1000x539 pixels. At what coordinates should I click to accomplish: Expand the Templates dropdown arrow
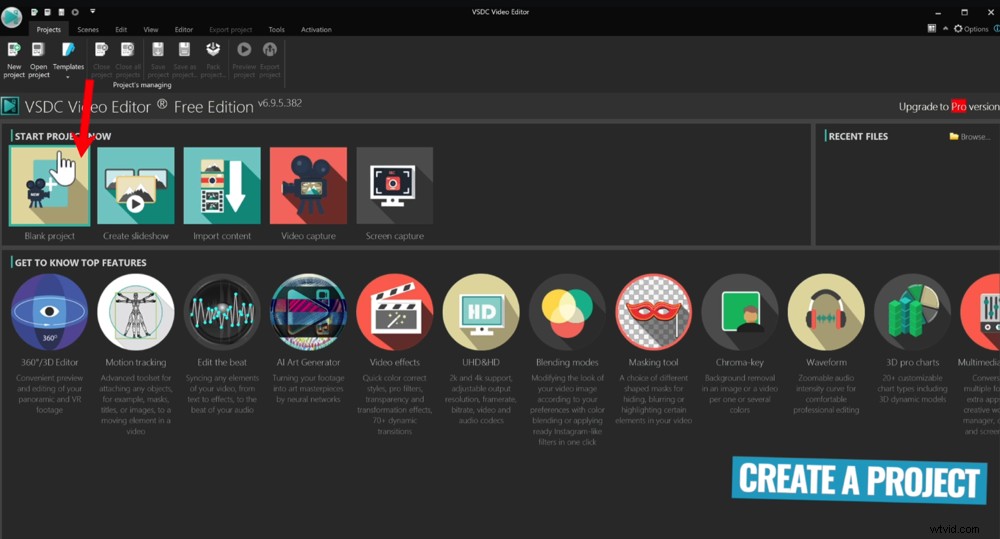click(68, 78)
